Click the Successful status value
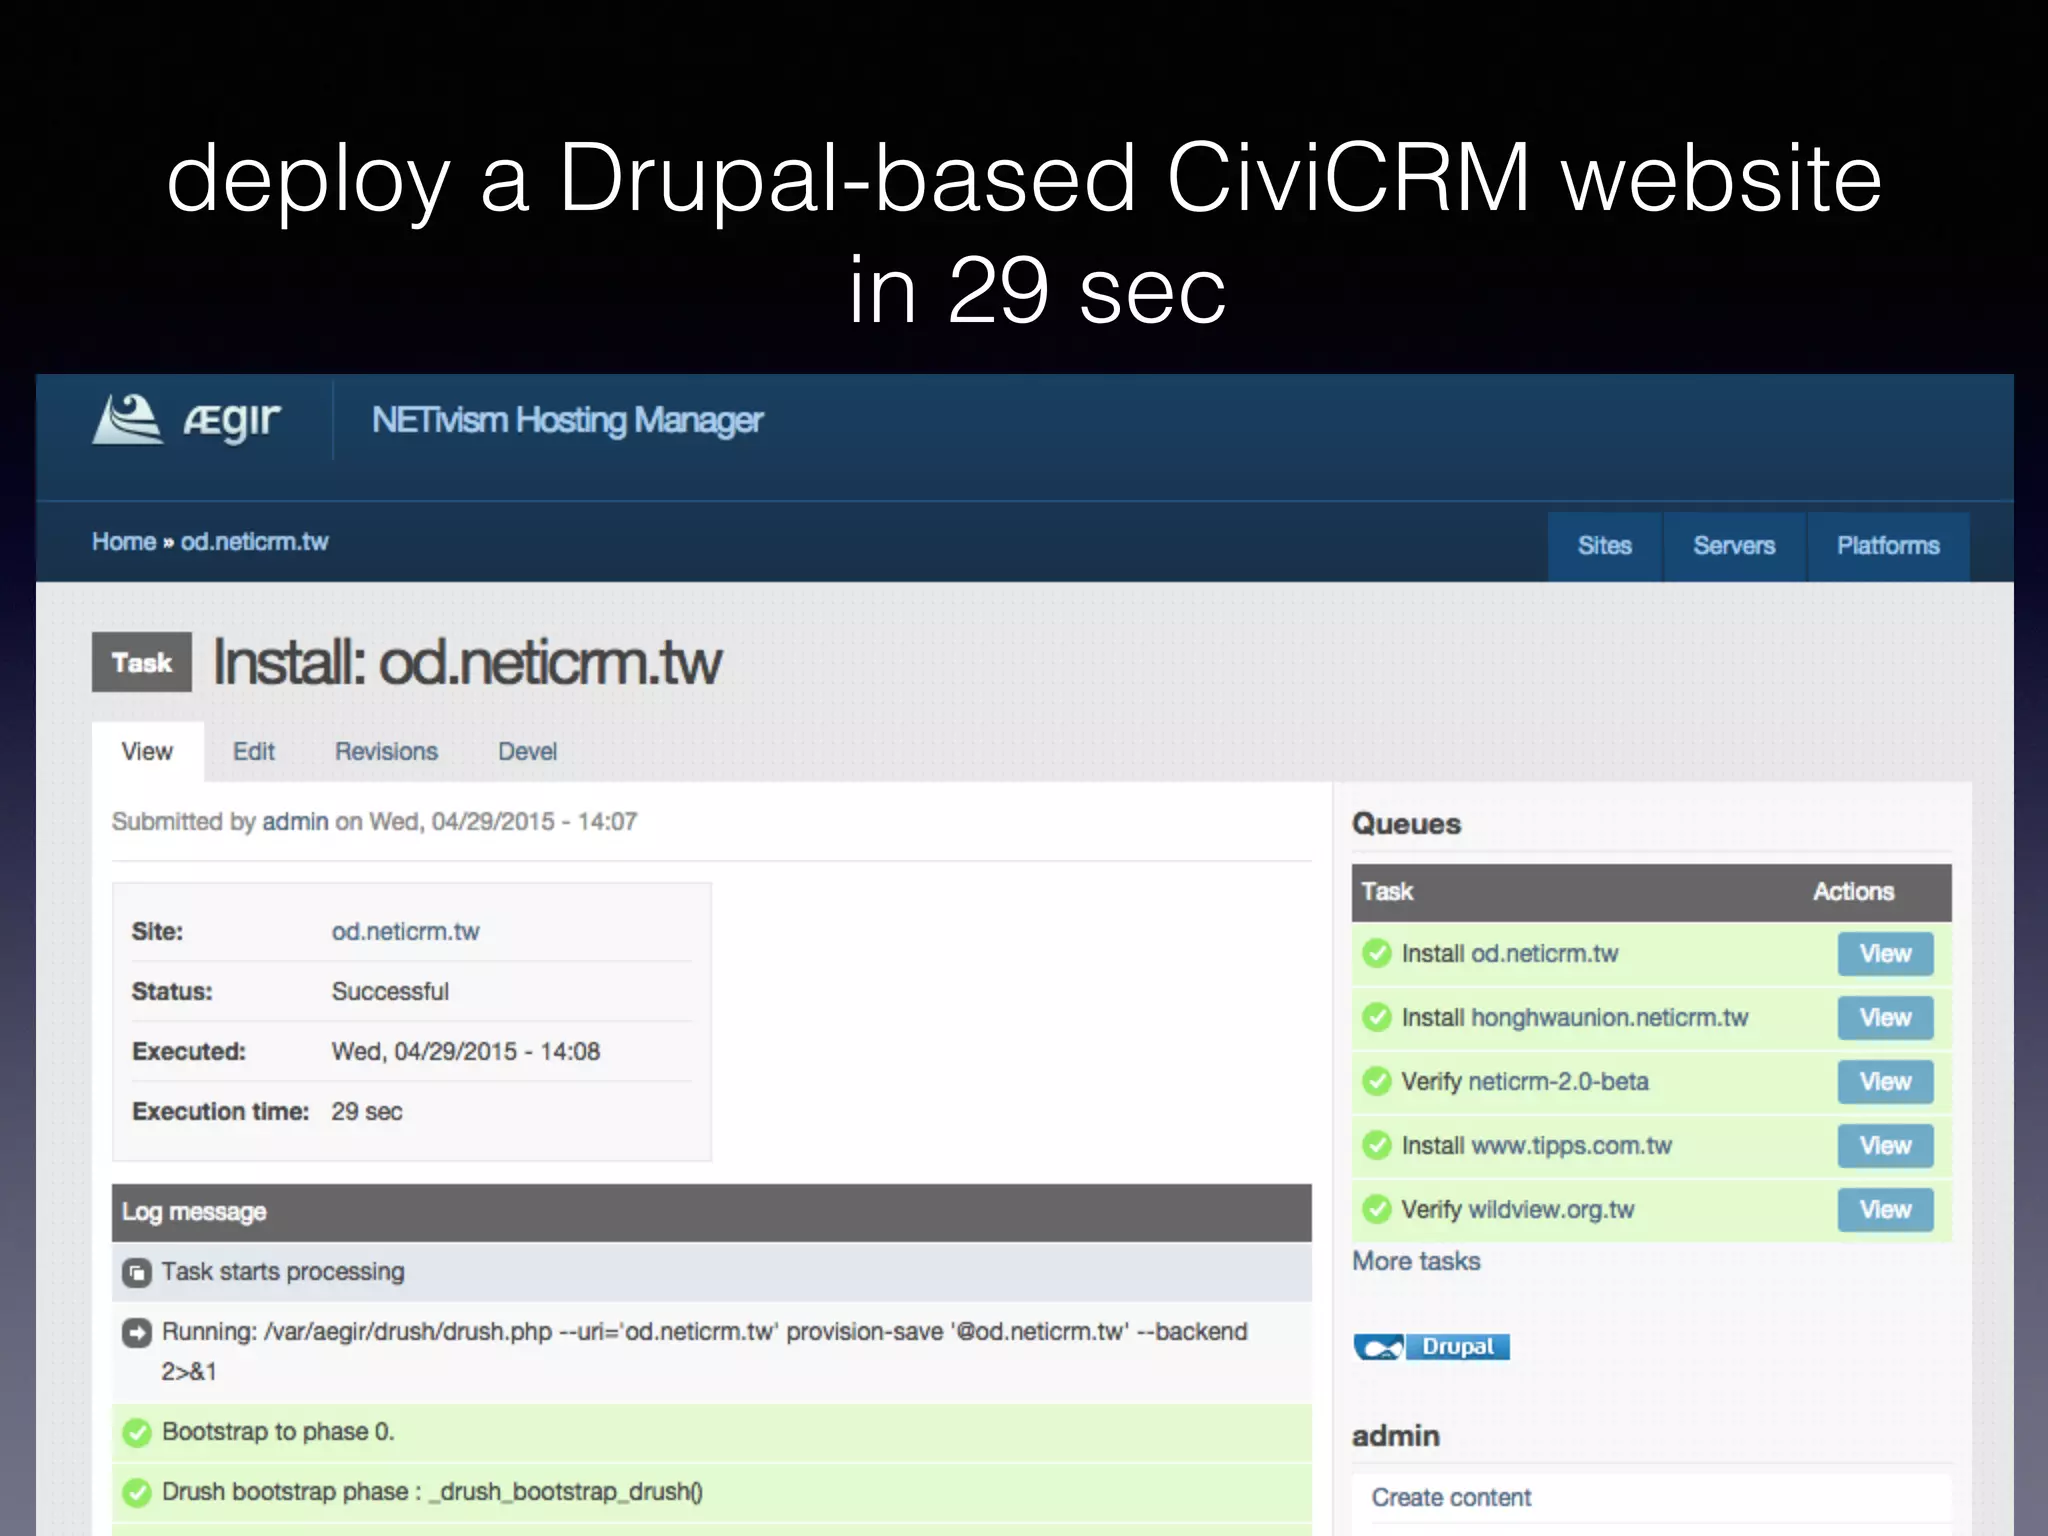2048x1536 pixels. coord(390,992)
